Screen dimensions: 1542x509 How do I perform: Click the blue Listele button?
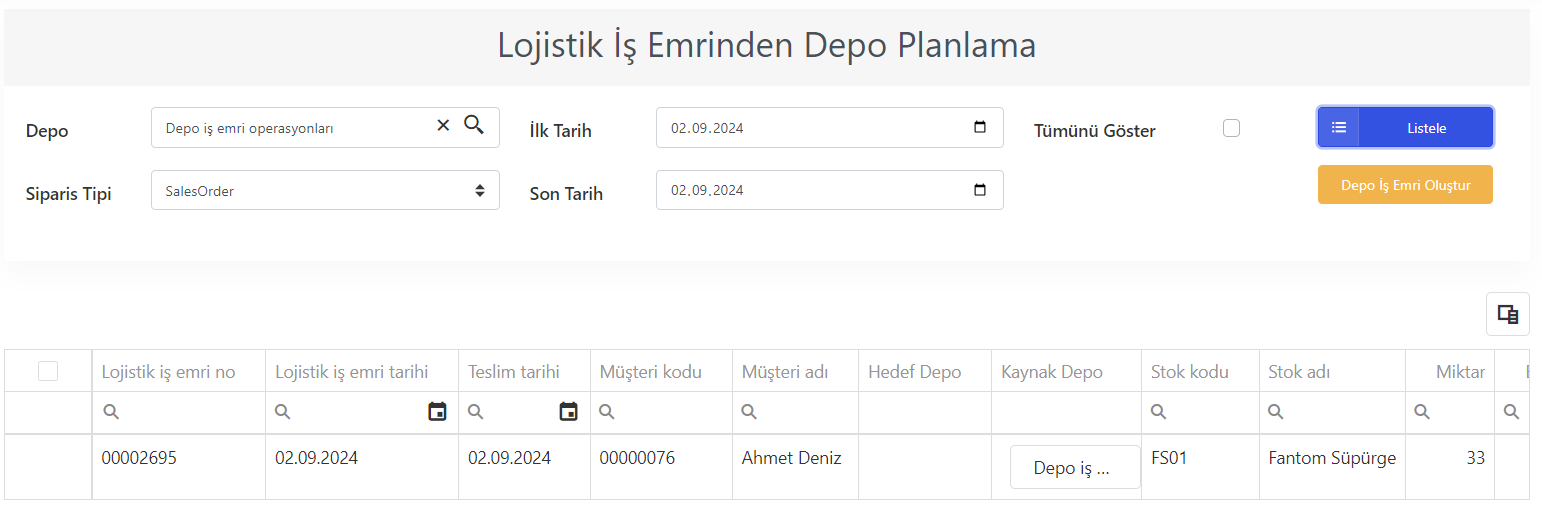1405,128
